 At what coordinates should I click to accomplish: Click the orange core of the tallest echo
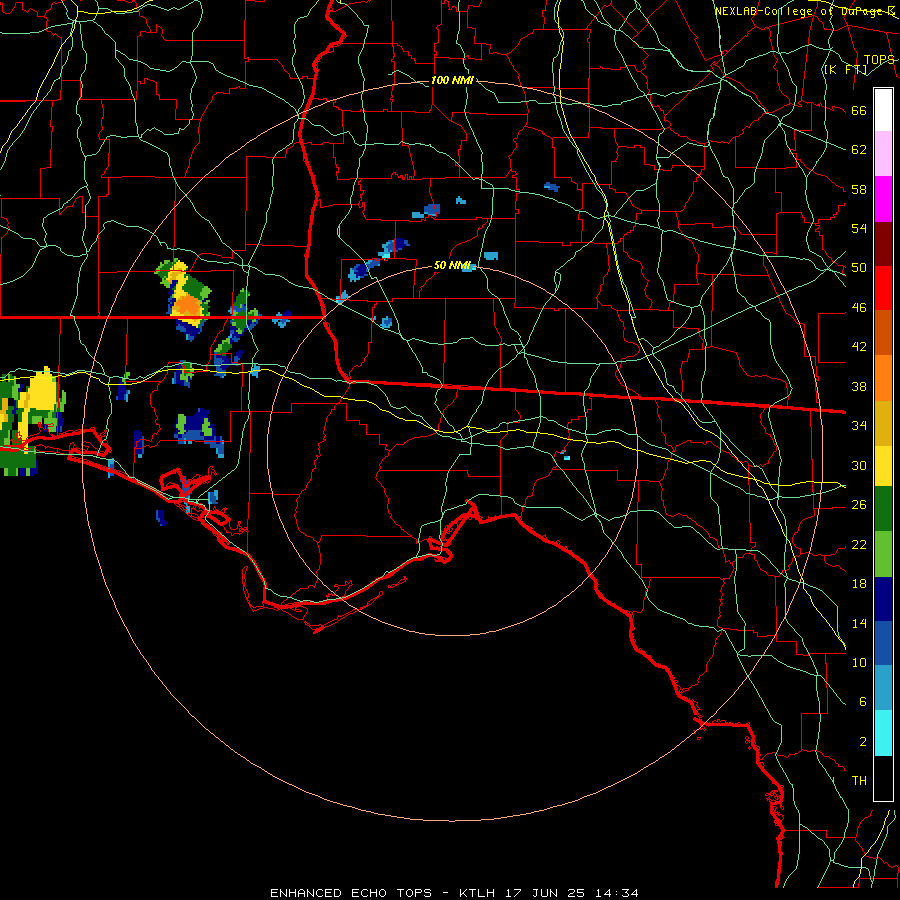187,307
